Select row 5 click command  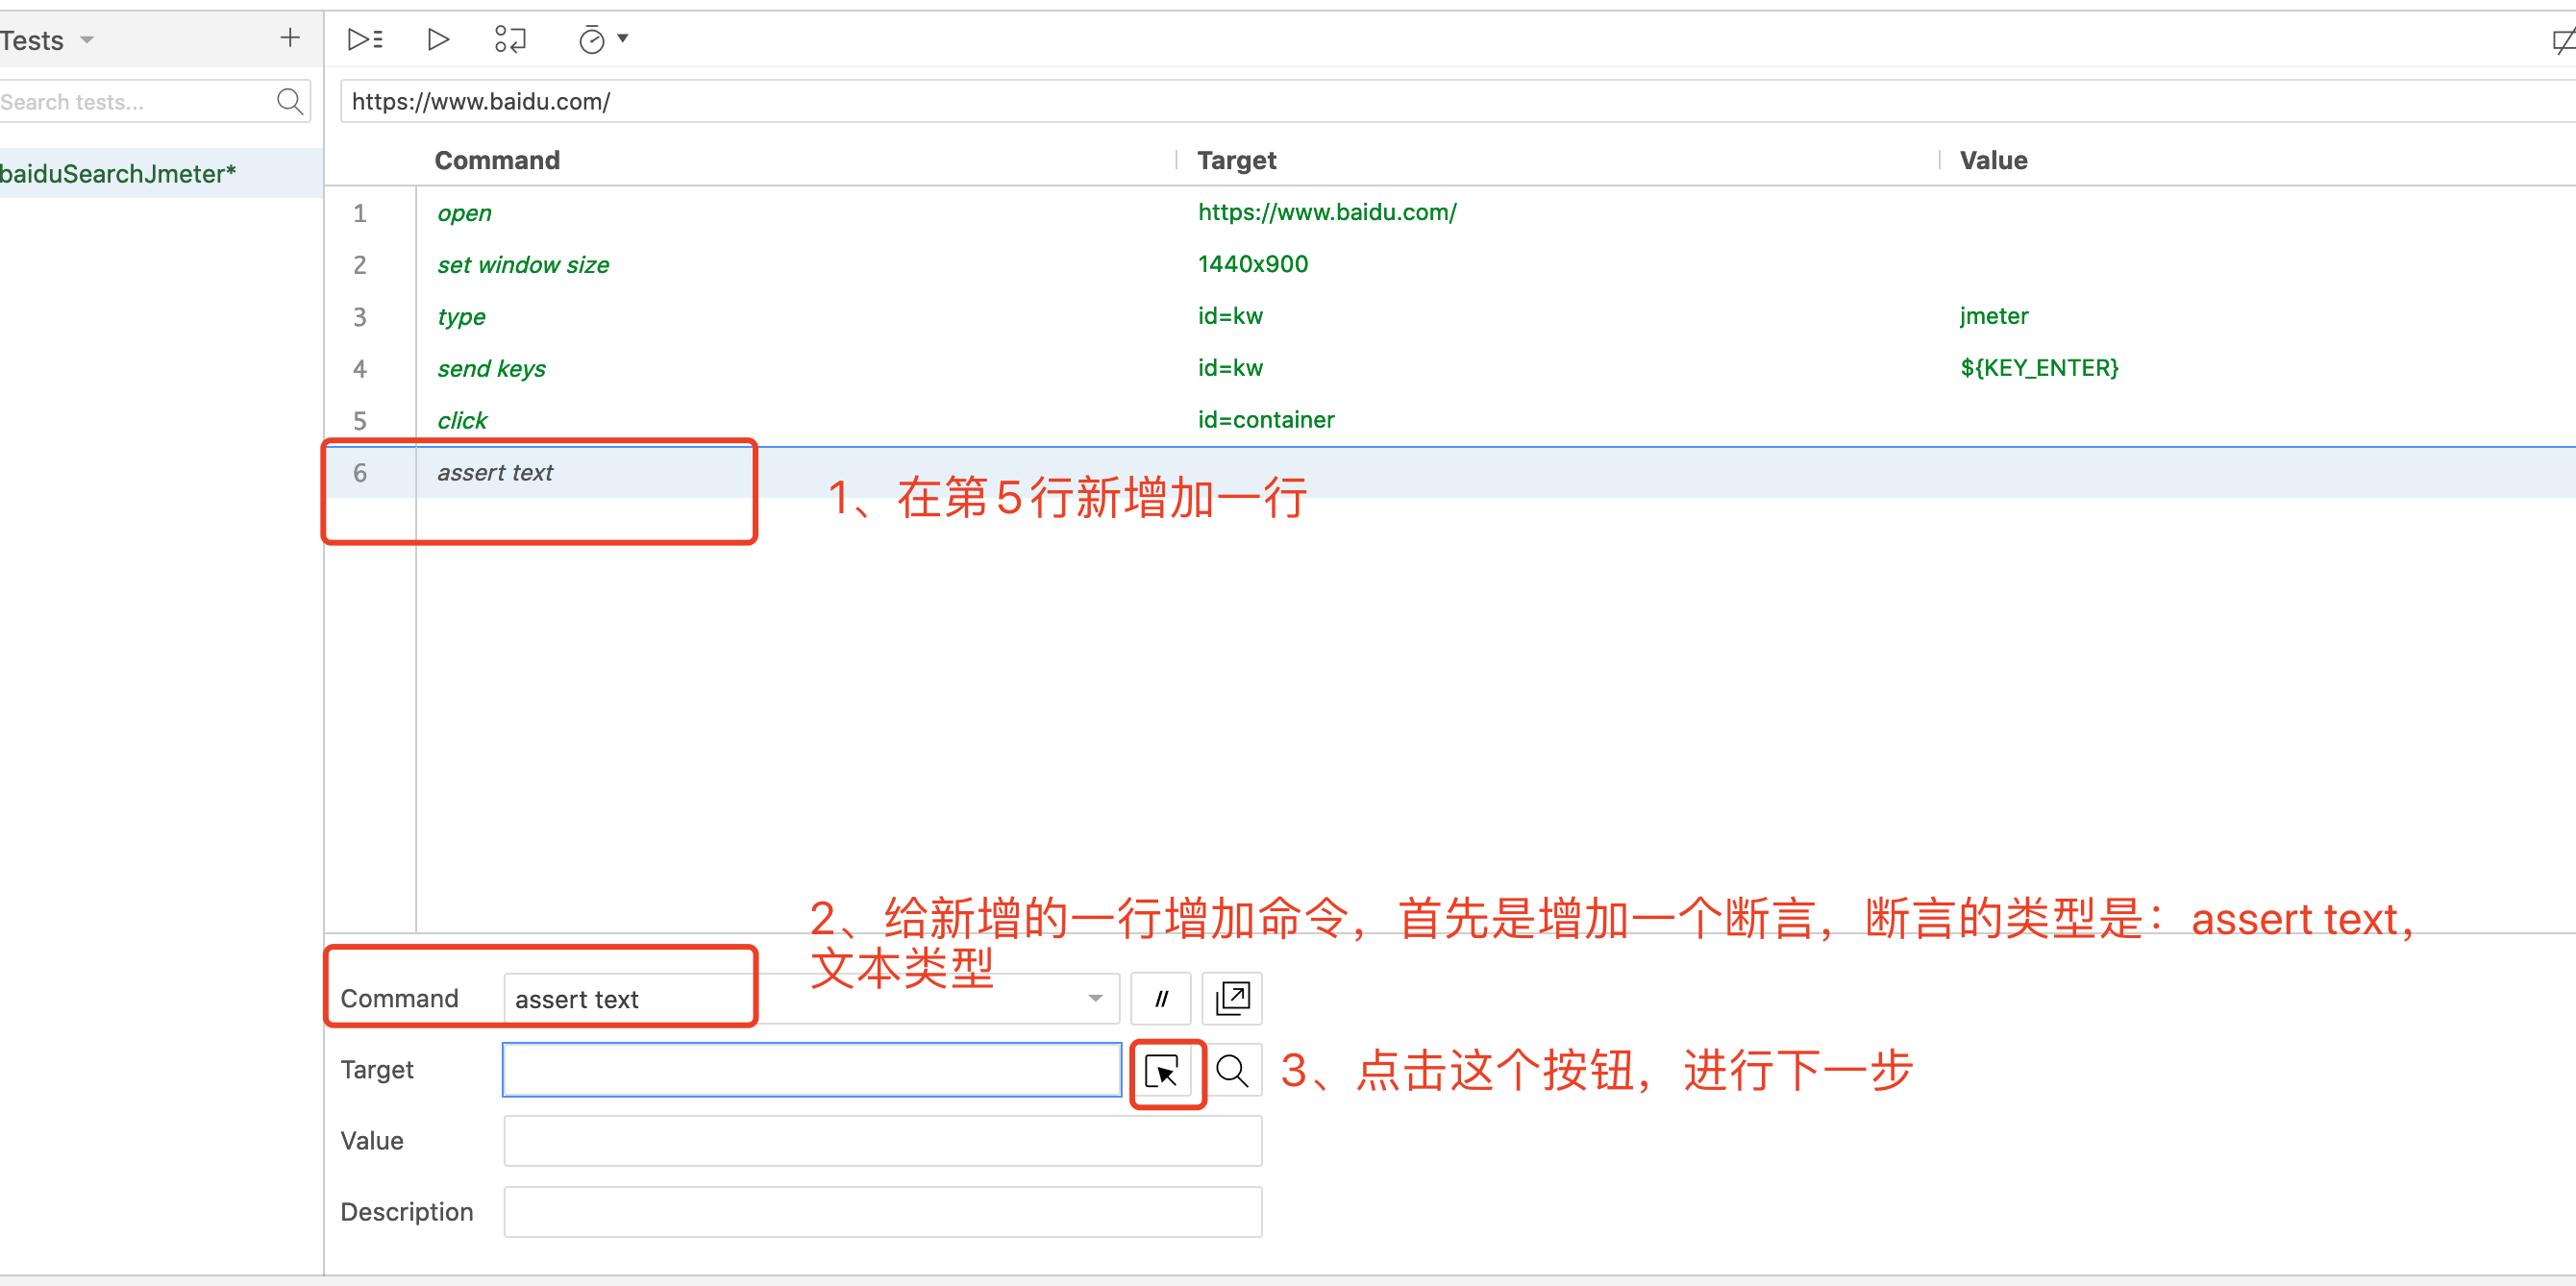coord(460,420)
